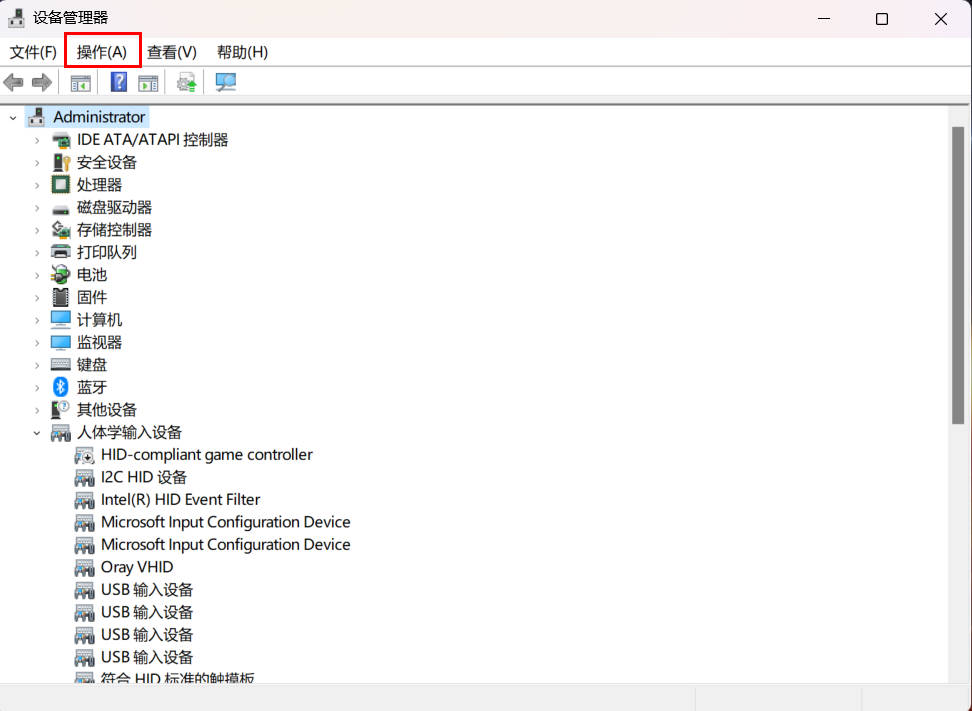The image size is (972, 711).
Task: Click the I2C HID 设备 device icon
Action: pos(84,478)
